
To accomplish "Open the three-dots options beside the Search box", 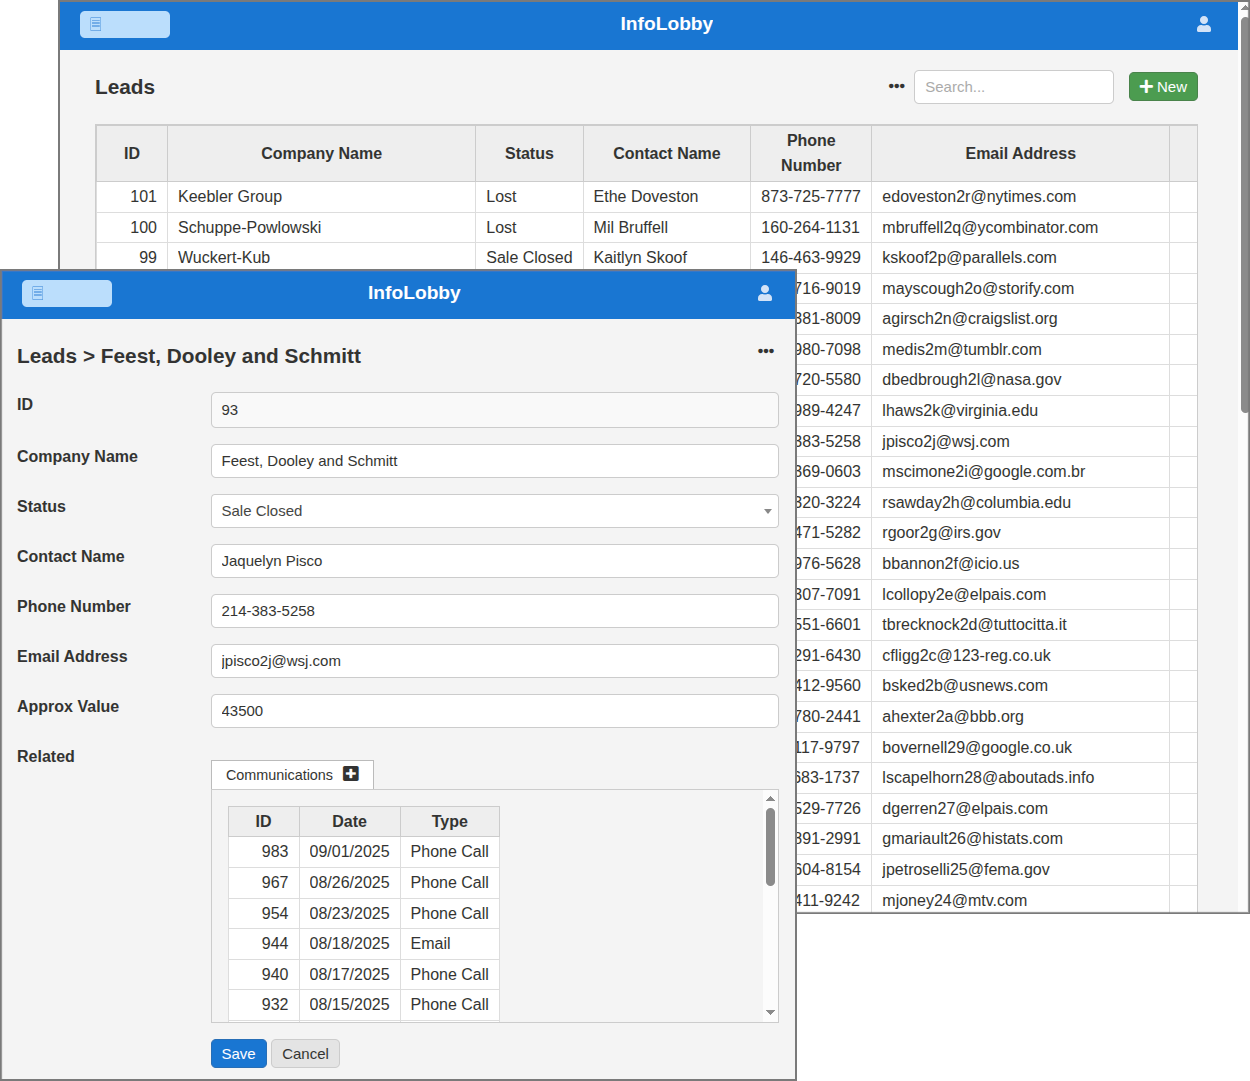I will click(x=896, y=87).
